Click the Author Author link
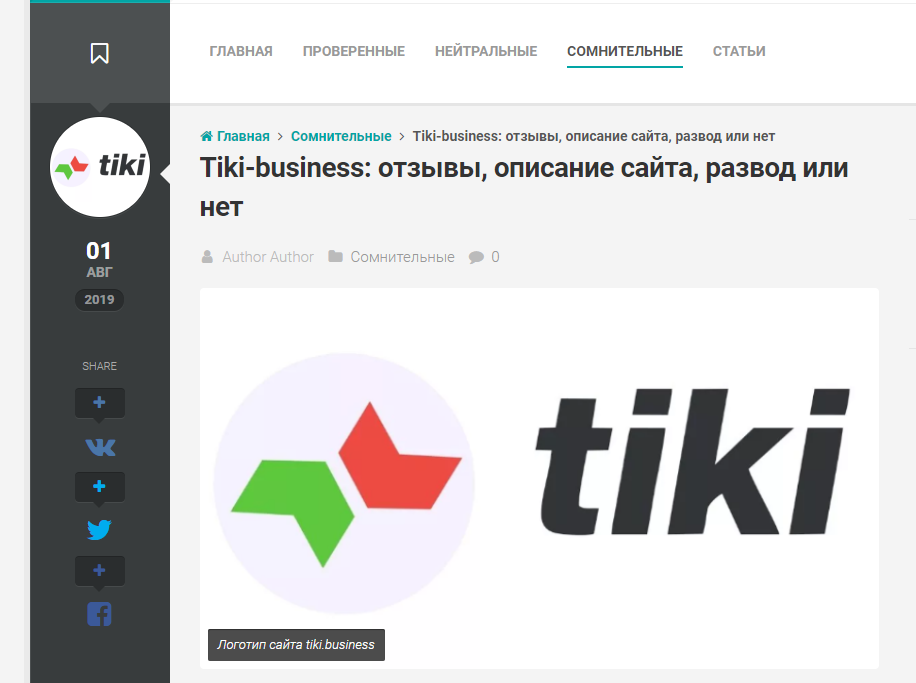916x683 pixels. pyautogui.click(x=268, y=257)
